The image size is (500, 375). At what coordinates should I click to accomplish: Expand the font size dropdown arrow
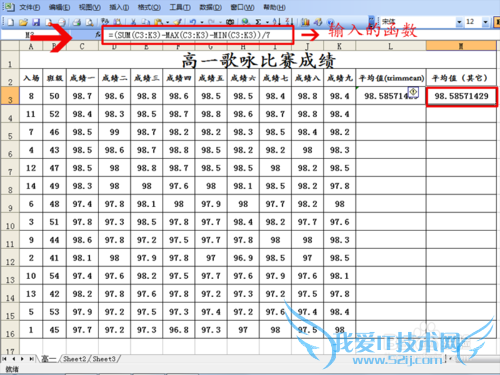486,22
